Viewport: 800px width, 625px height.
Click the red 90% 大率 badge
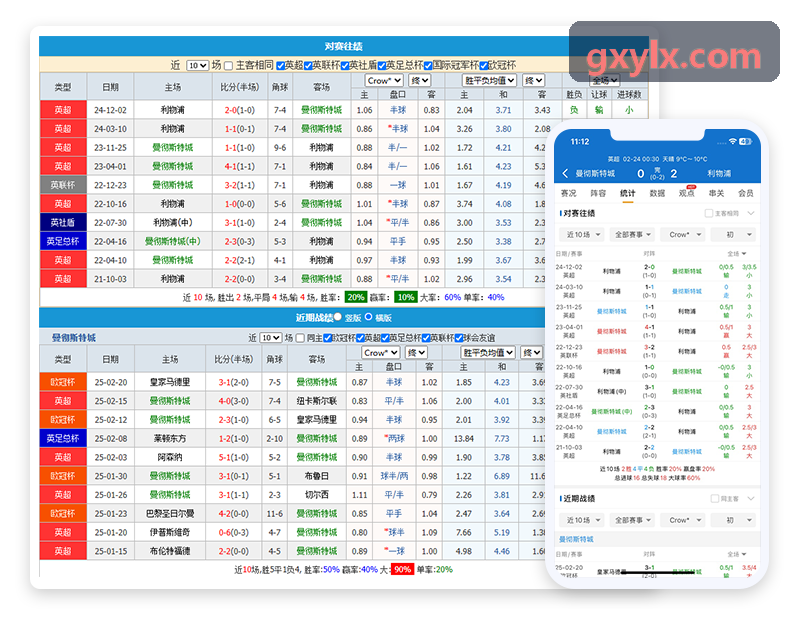[x=402, y=569]
